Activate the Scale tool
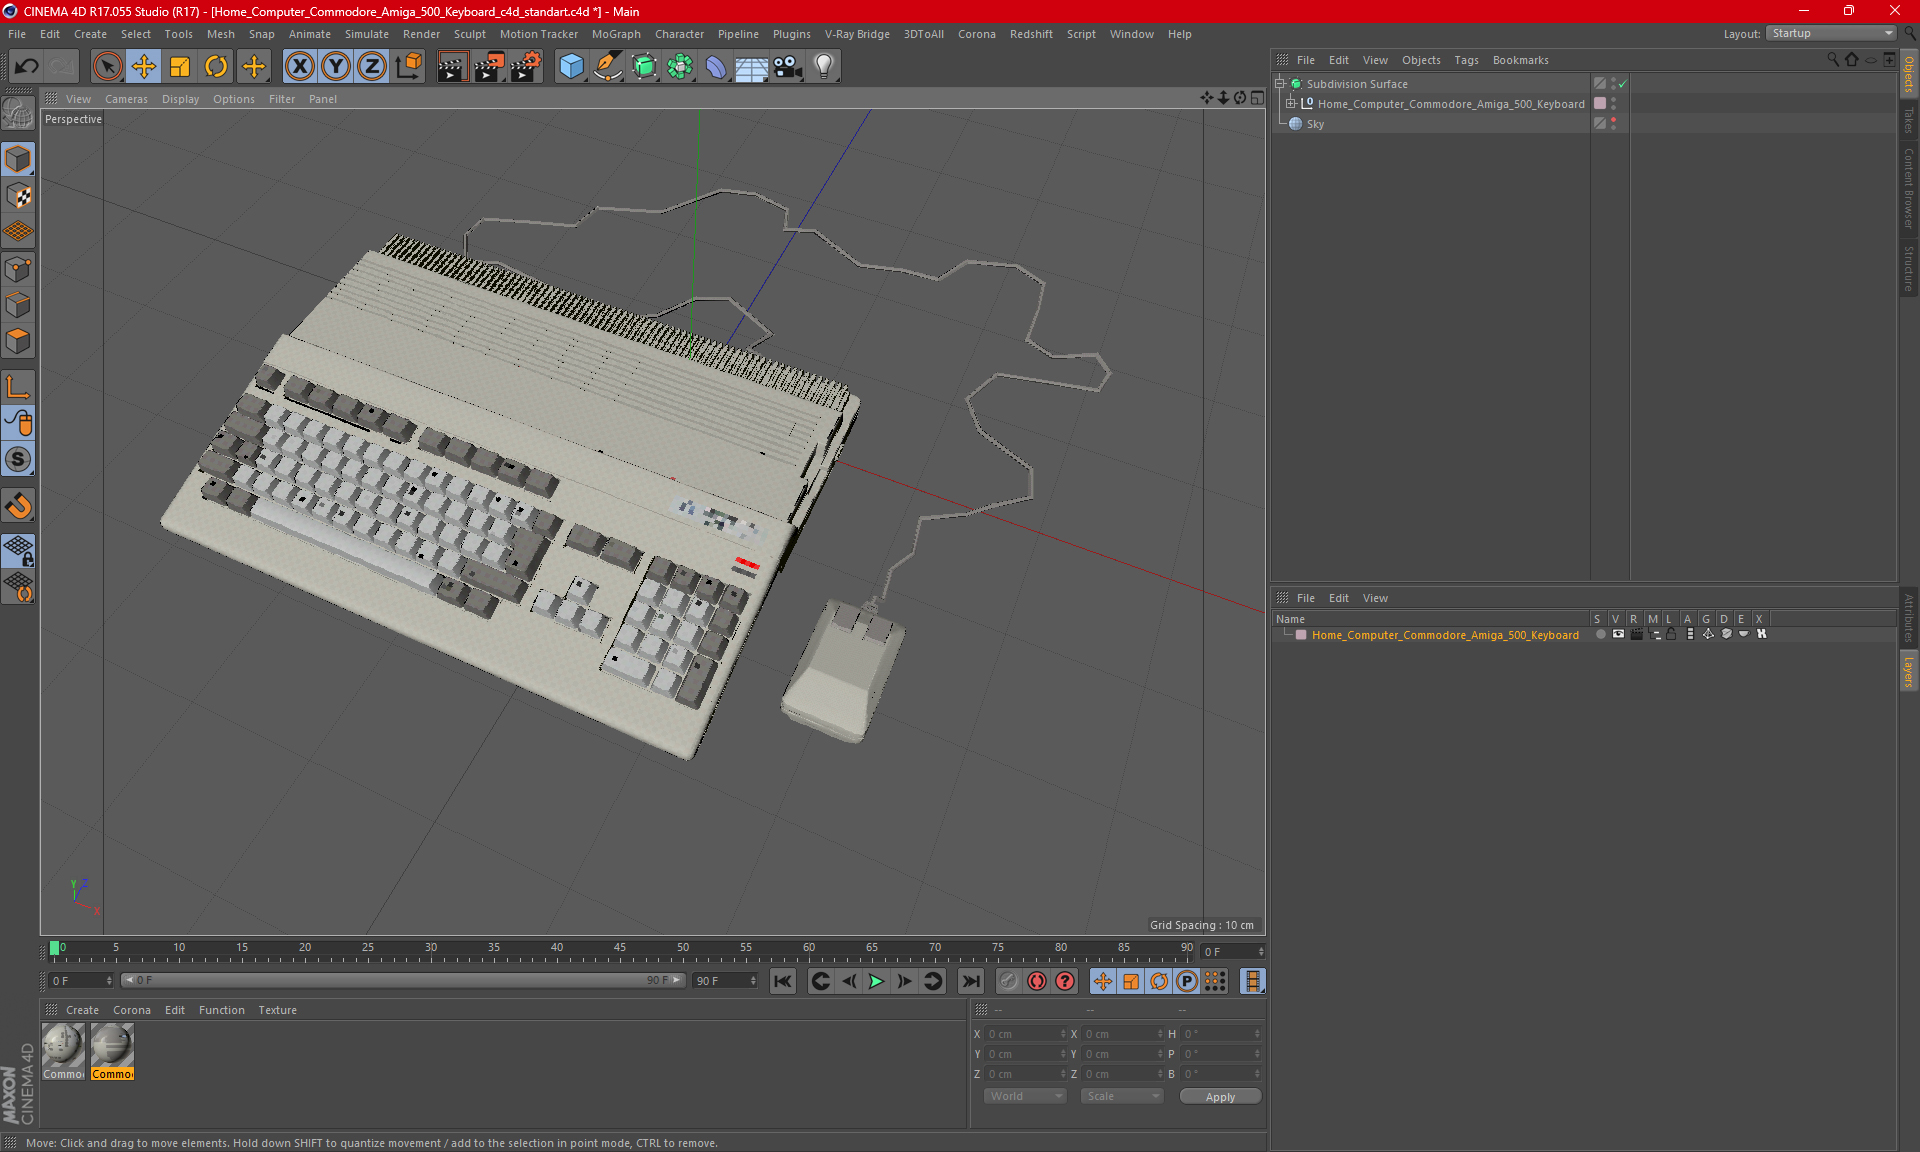Screen dimensions: 1920x1152 pyautogui.click(x=180, y=67)
